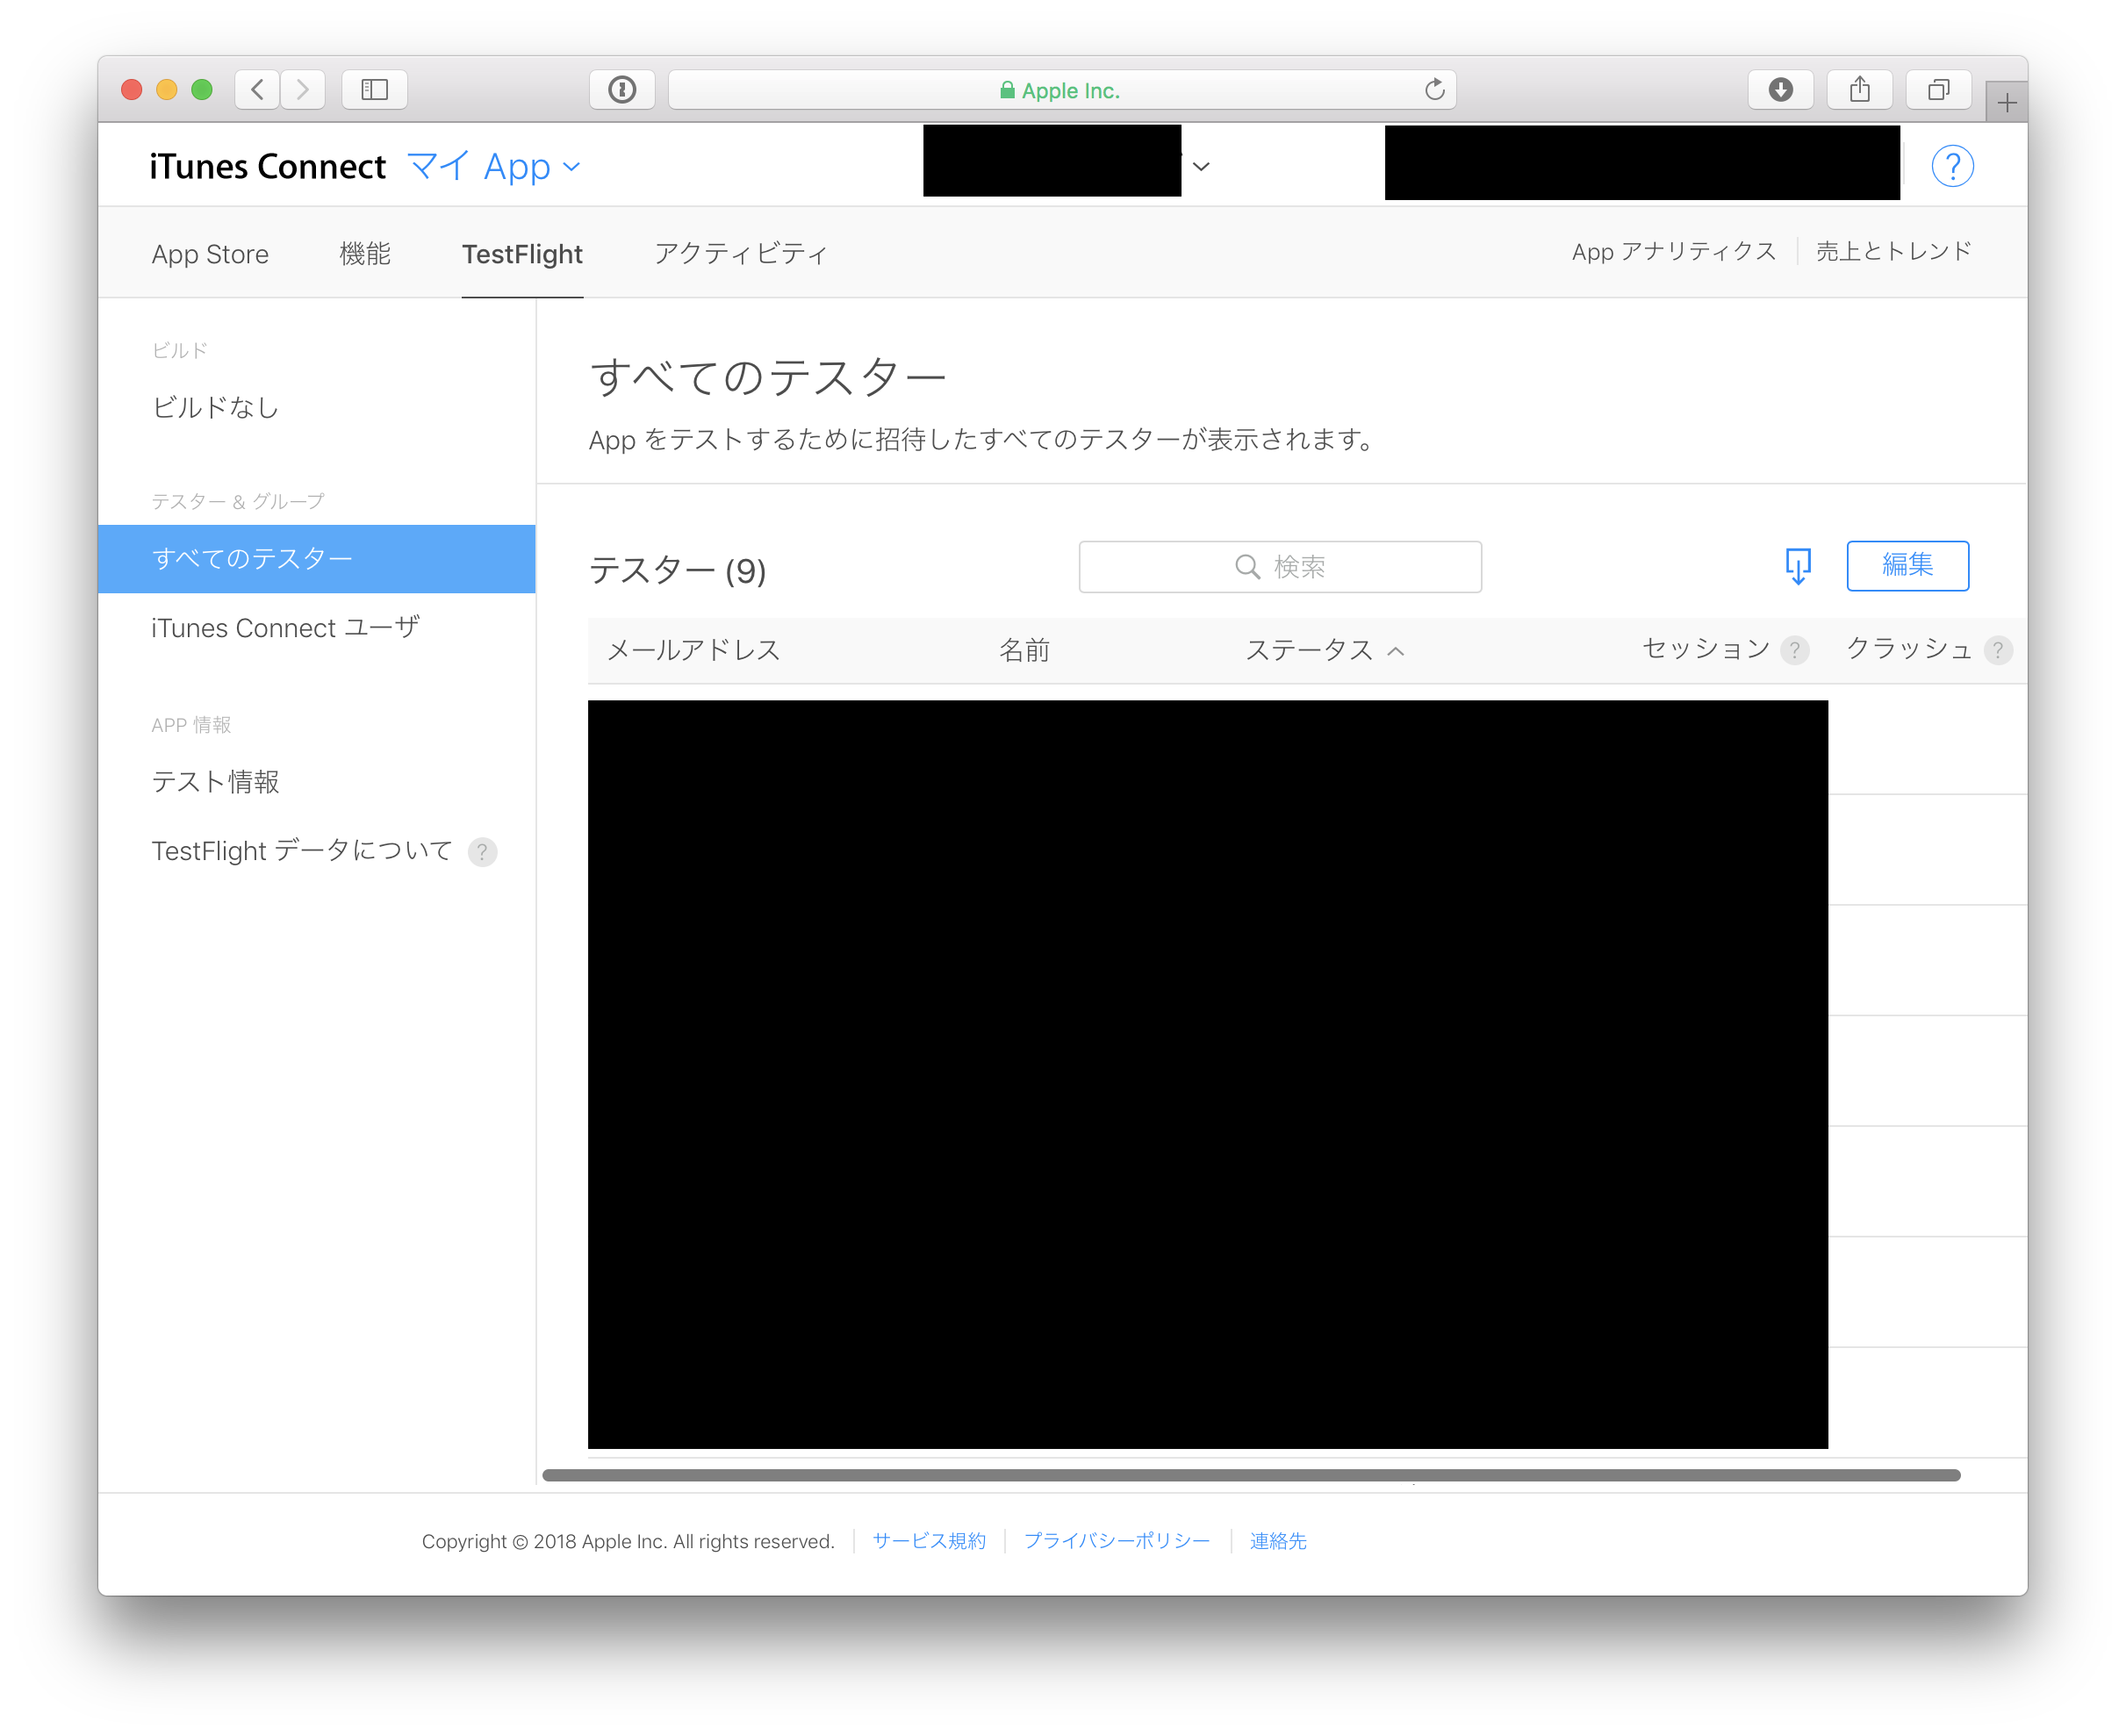Screen dimensions: 2126x1736
Task: Click the Safari share icon
Action: click(1859, 89)
